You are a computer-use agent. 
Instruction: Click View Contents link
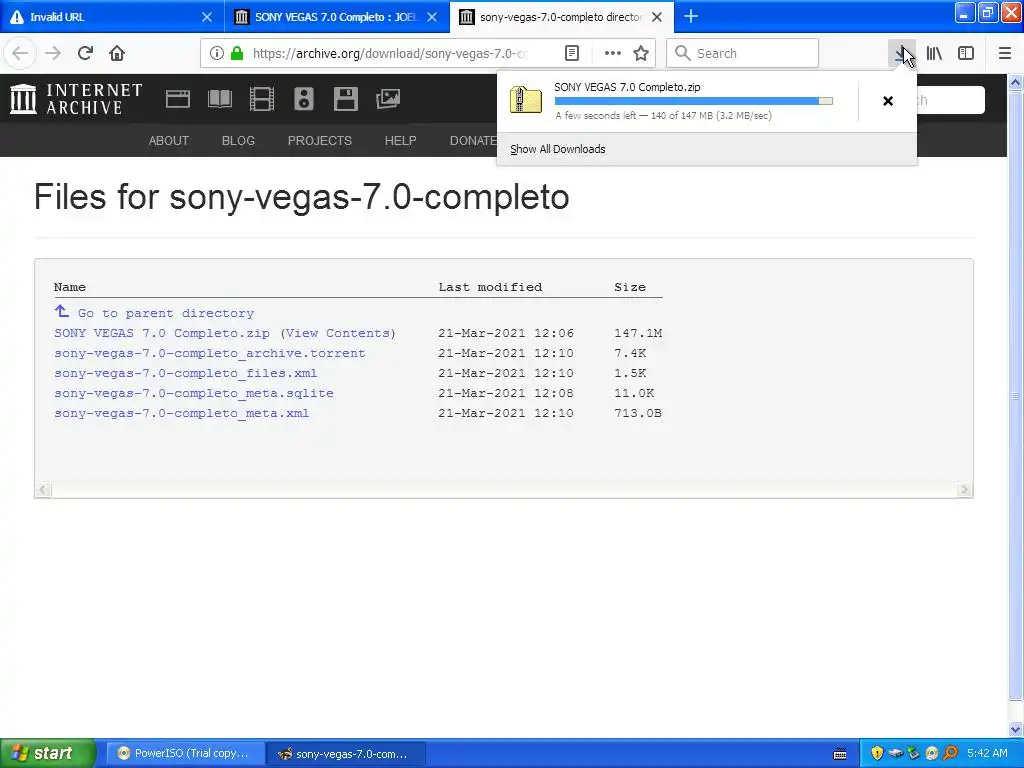coord(338,333)
